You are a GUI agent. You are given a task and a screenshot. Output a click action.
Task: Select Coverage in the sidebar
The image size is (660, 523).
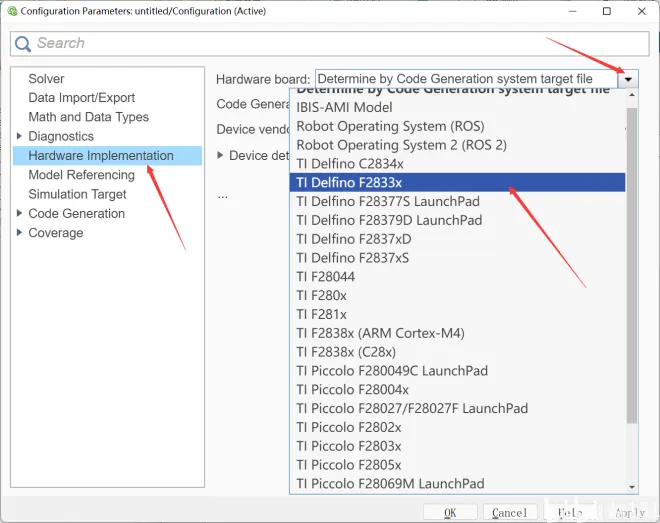(x=56, y=233)
